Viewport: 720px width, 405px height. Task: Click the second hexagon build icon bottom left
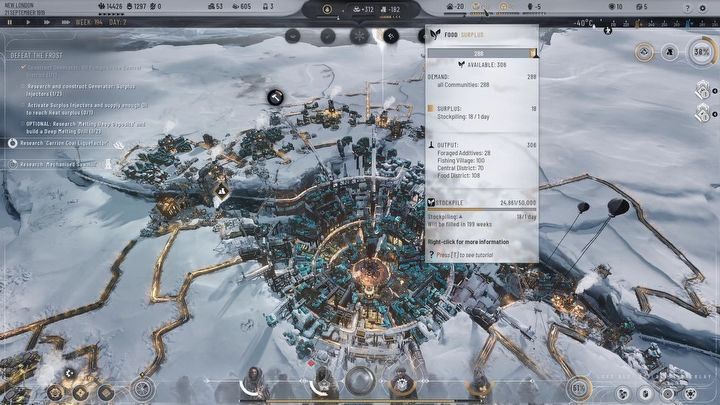click(x=81, y=393)
